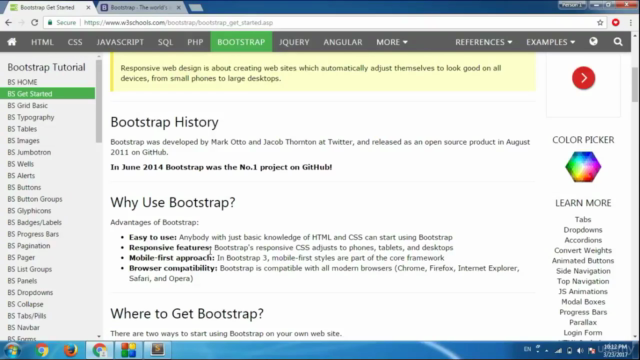Viewport: 640px width, 360px height.
Task: Open the HTML menu item
Action: coord(42,42)
